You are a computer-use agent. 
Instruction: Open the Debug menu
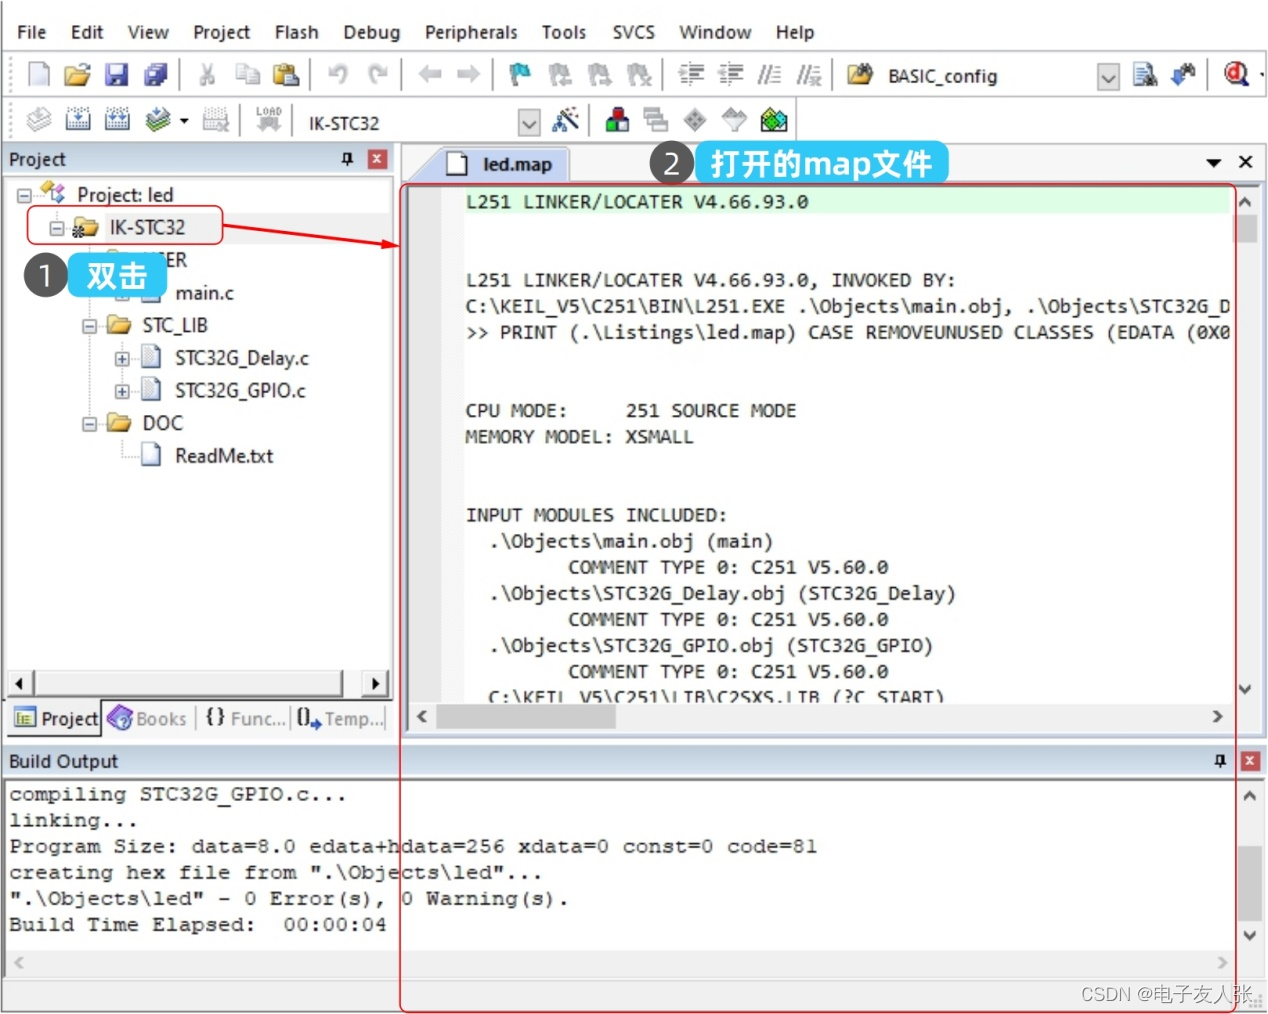point(371,32)
